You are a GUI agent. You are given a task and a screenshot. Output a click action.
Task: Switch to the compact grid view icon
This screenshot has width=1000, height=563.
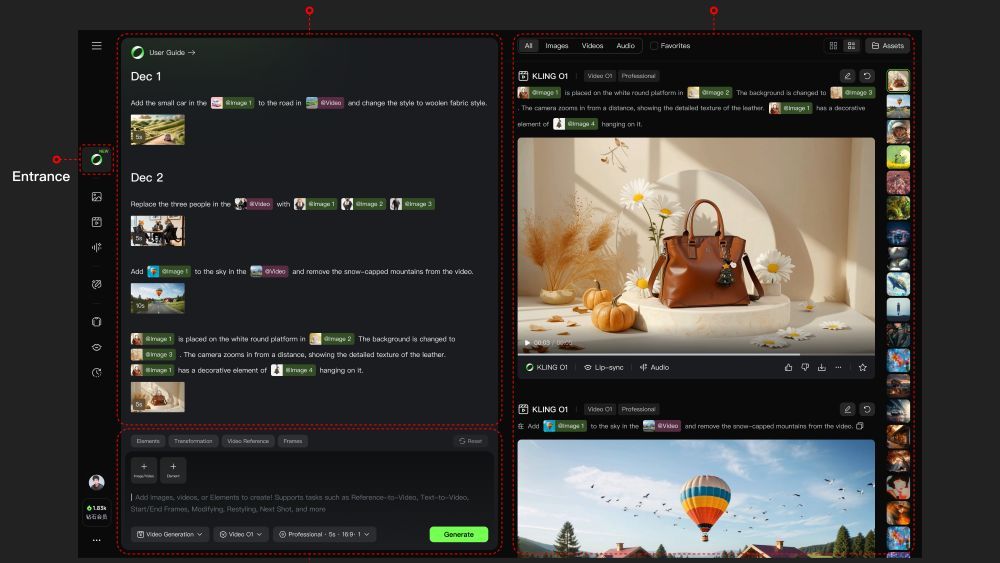[833, 46]
